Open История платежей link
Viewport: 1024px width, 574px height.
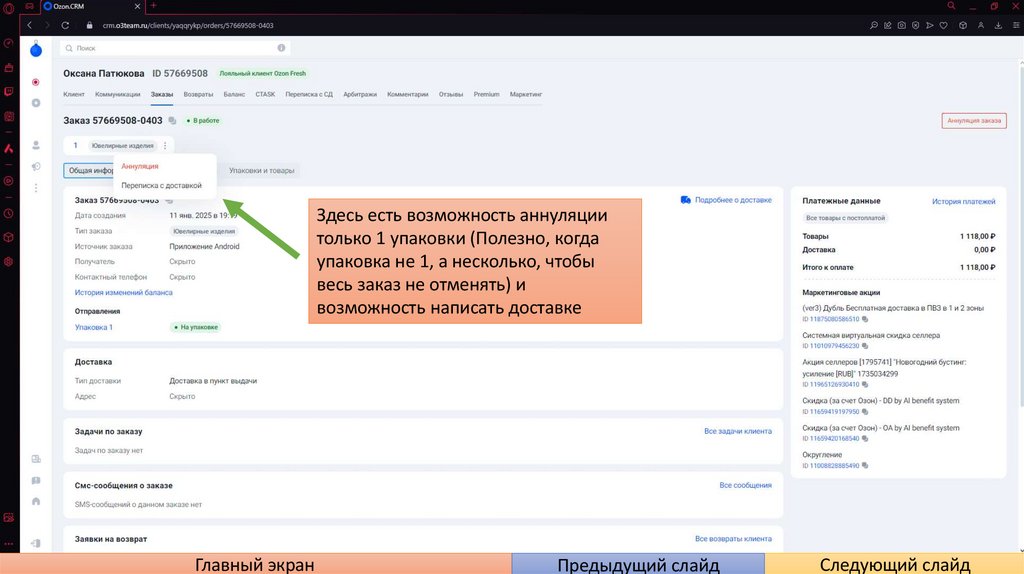pyautogui.click(x=963, y=202)
